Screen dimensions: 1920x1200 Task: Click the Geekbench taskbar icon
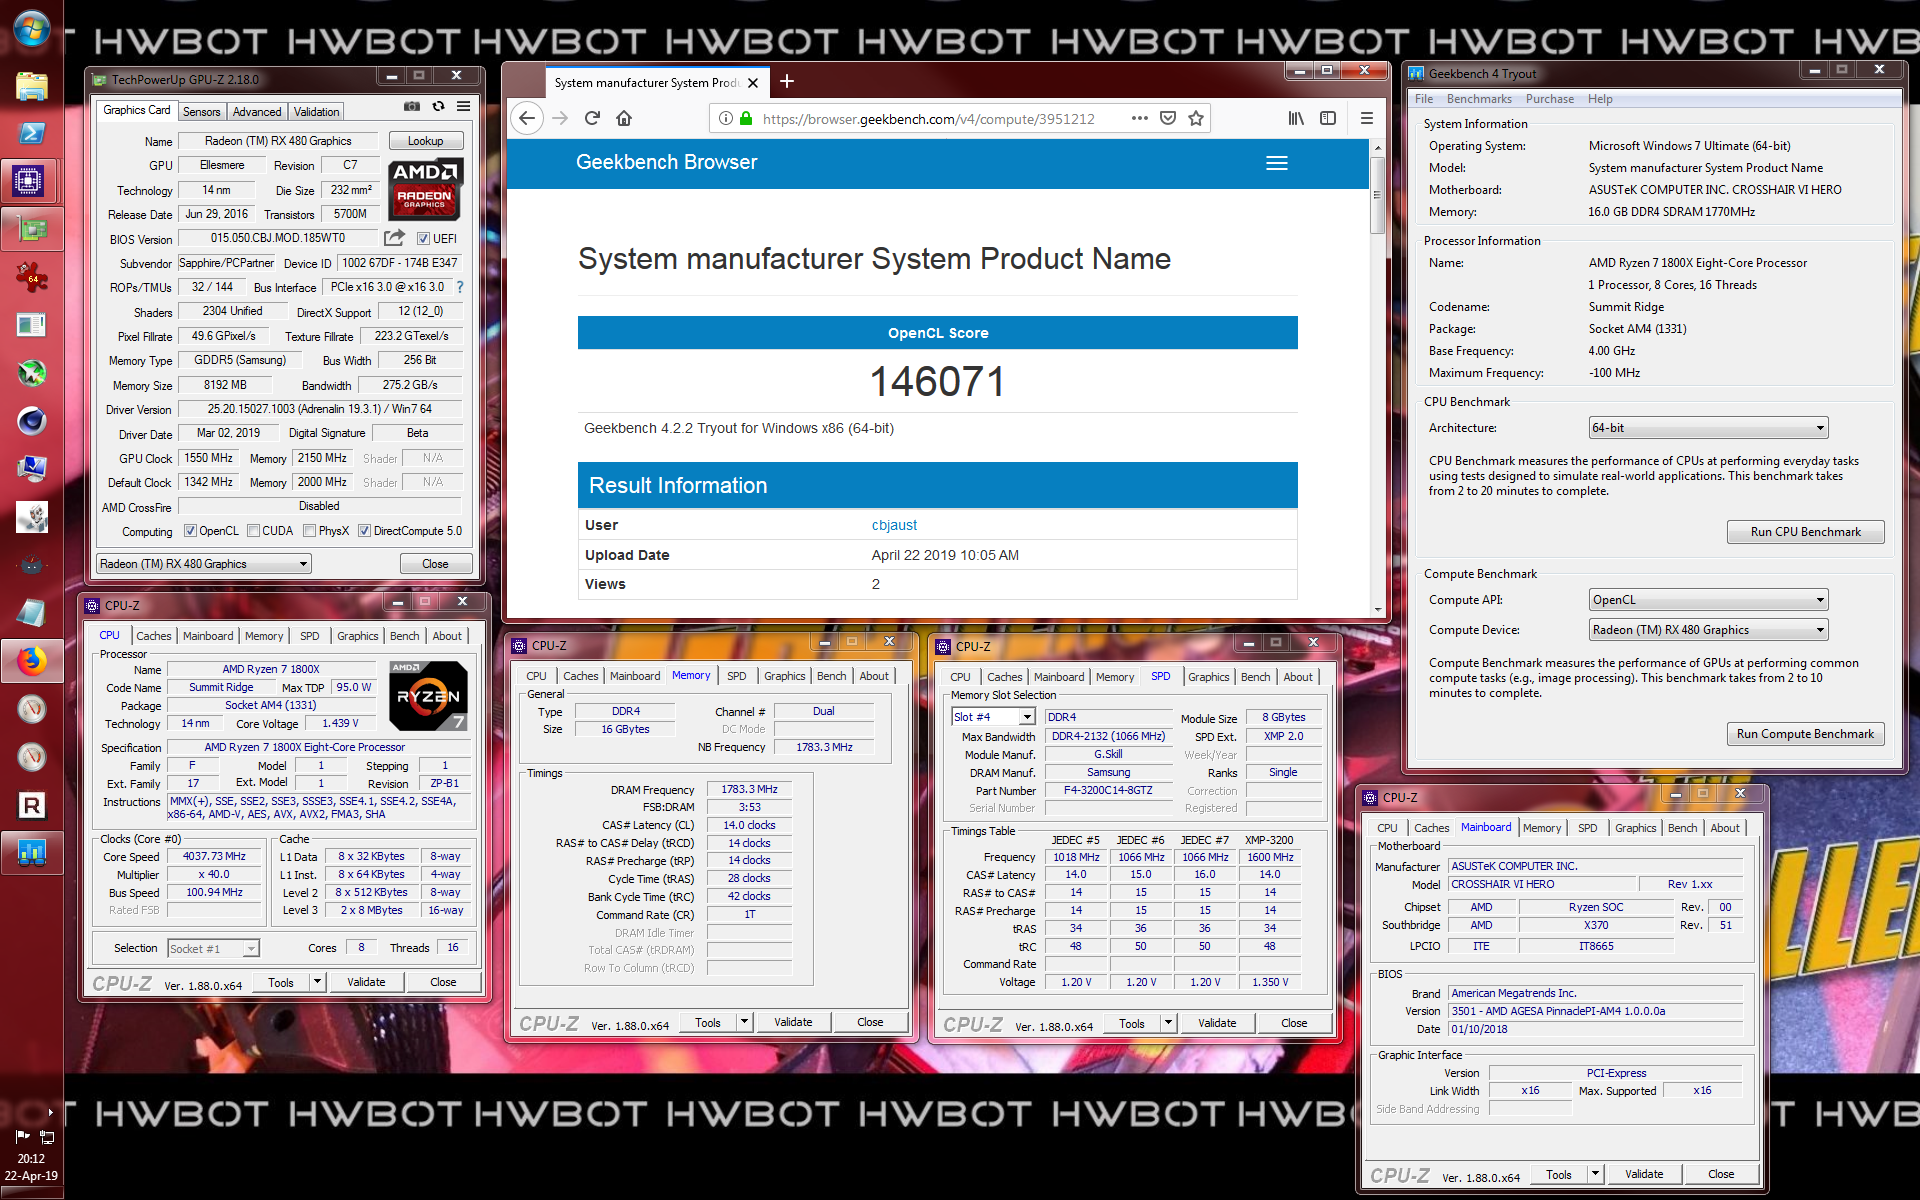pos(31,852)
